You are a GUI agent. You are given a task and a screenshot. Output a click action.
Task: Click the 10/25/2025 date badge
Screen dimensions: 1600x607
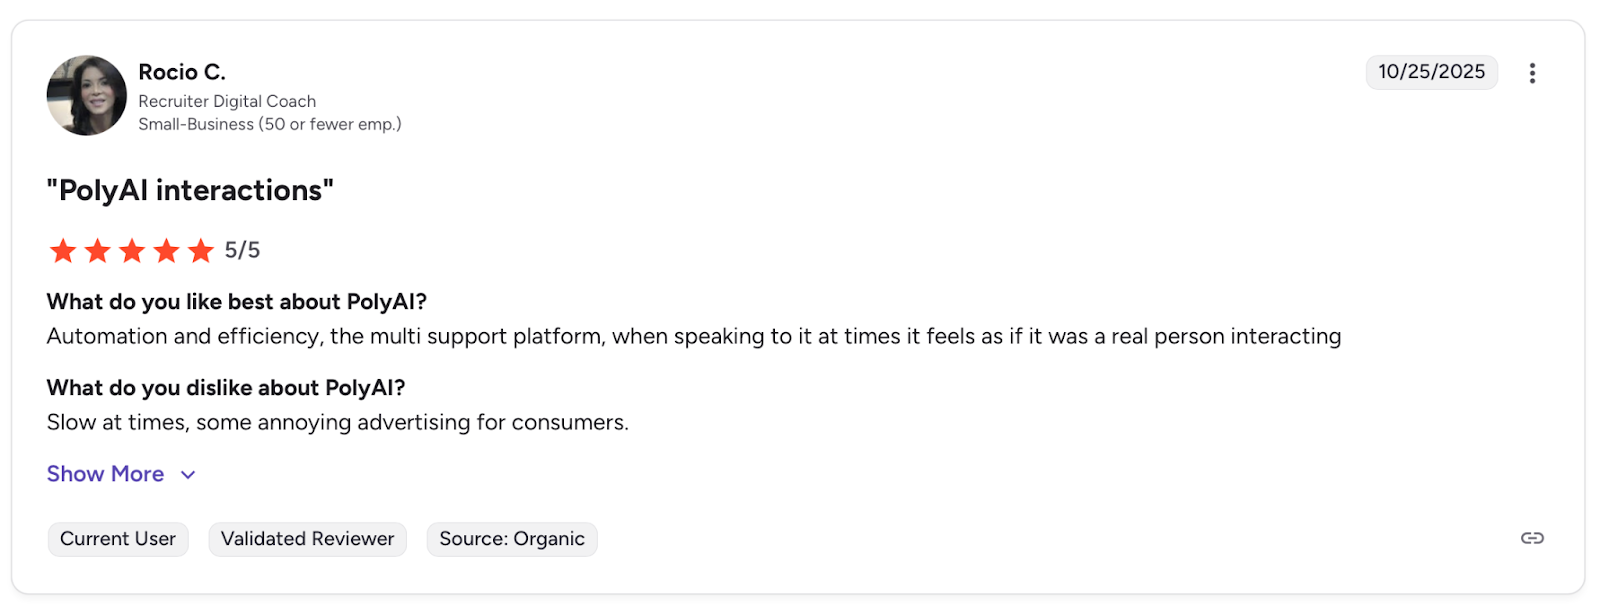click(x=1431, y=72)
